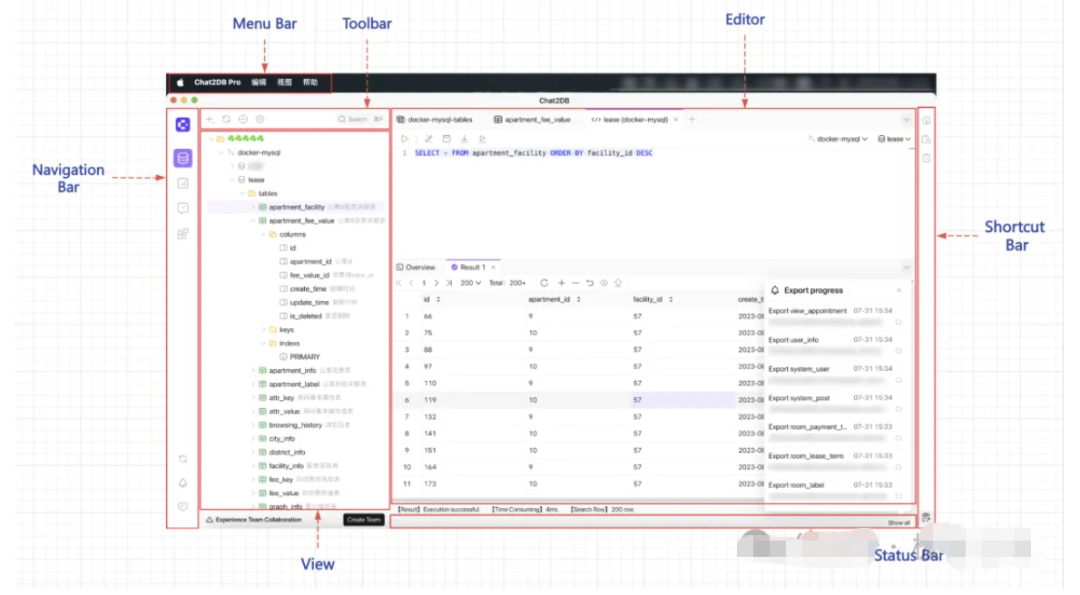1080x595 pixels.
Task: Expand the editor tabs overflow chevron
Action: click(x=906, y=120)
